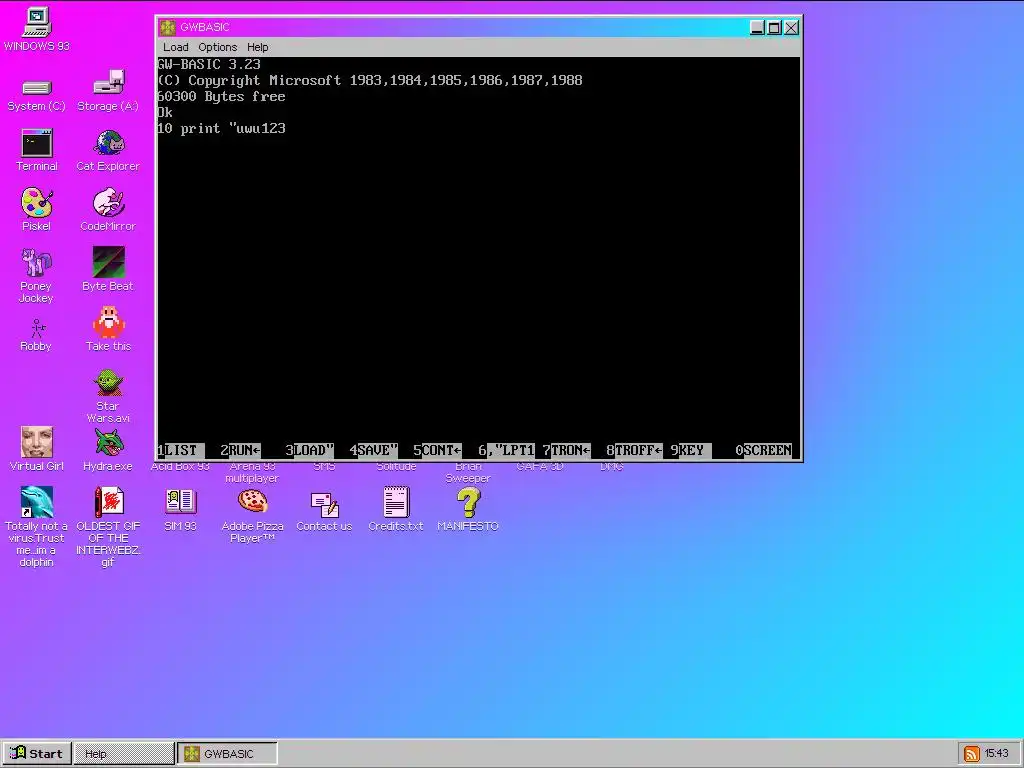The height and width of the screenshot is (768, 1024).
Task: Open Storage (A:) floppy icon
Action: click(108, 90)
